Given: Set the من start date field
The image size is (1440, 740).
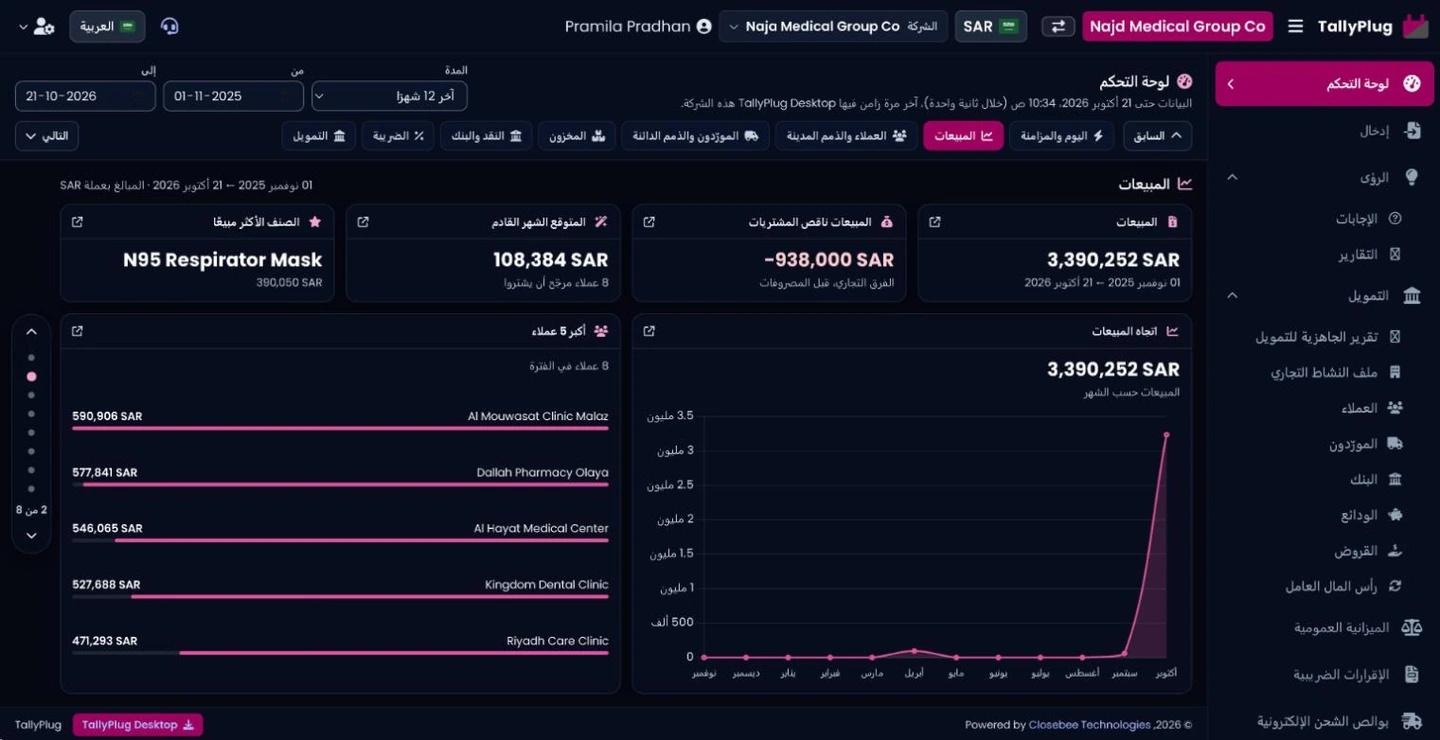Looking at the screenshot, I should point(233,96).
